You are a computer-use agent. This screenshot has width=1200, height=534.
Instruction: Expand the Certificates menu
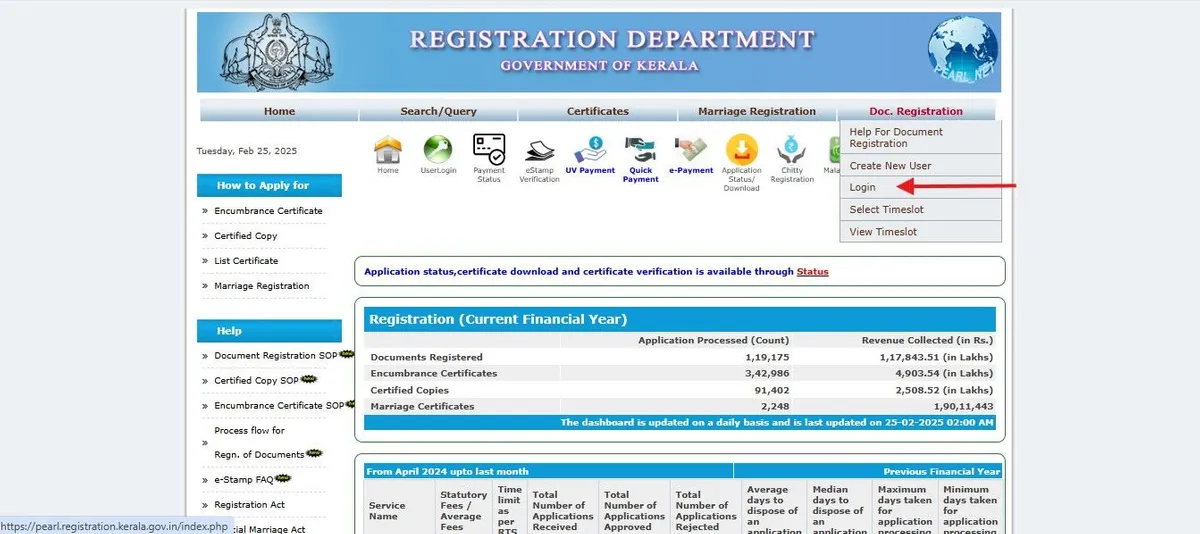tap(597, 111)
